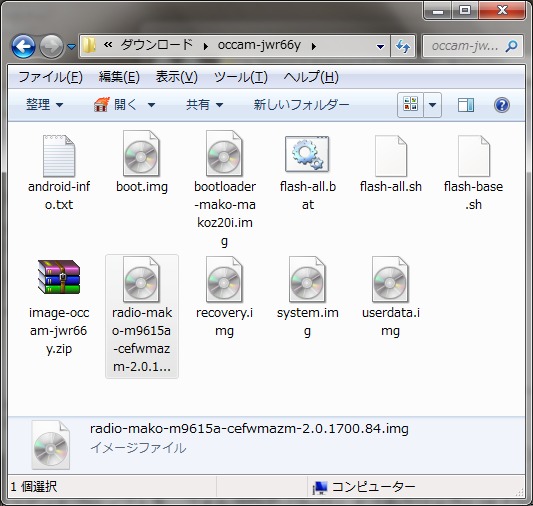Click 新しいフォルダー to create folder
This screenshot has width=533, height=506.
(301, 104)
